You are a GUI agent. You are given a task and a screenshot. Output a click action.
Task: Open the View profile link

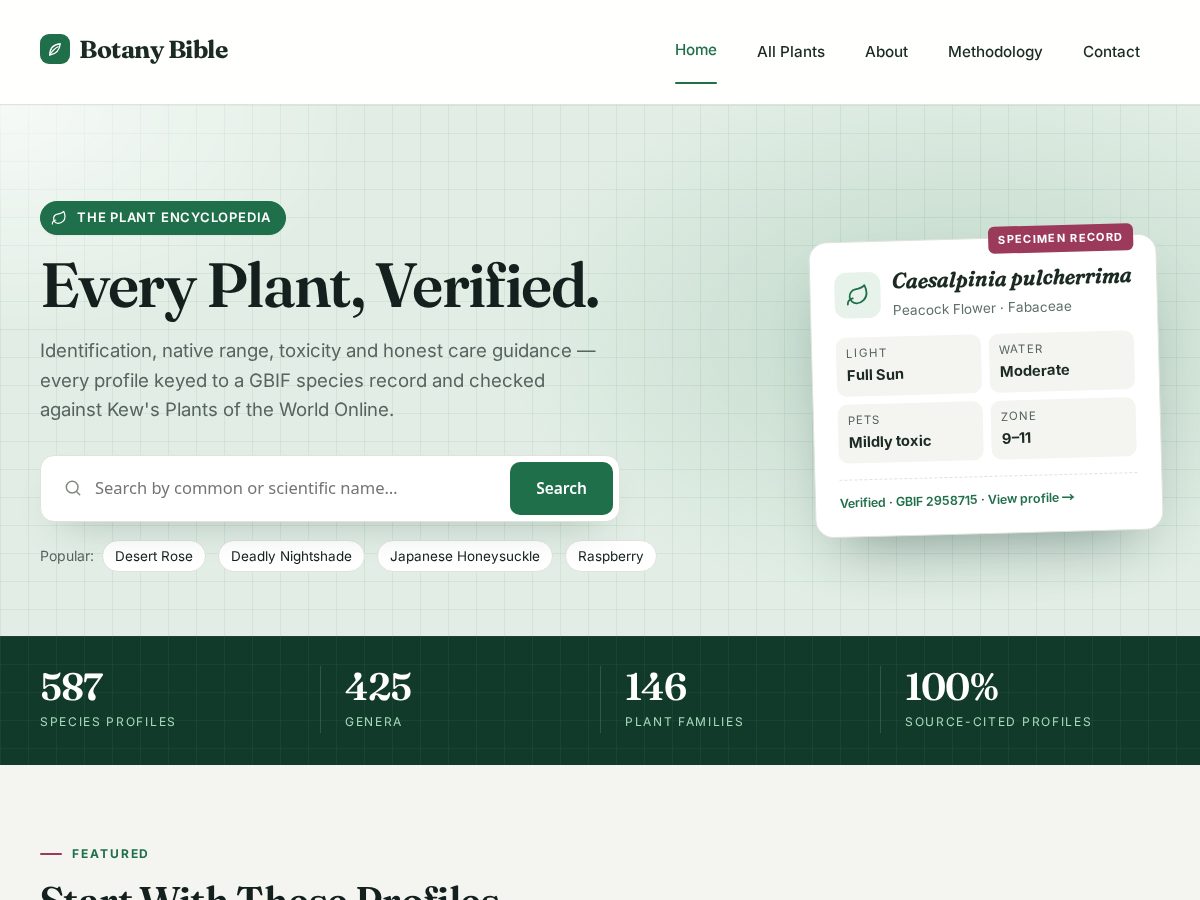pos(1031,498)
